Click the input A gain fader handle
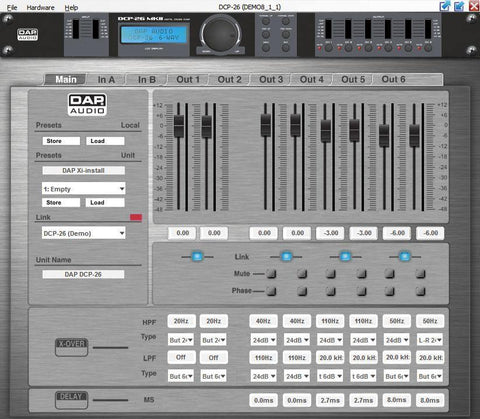 [179, 126]
